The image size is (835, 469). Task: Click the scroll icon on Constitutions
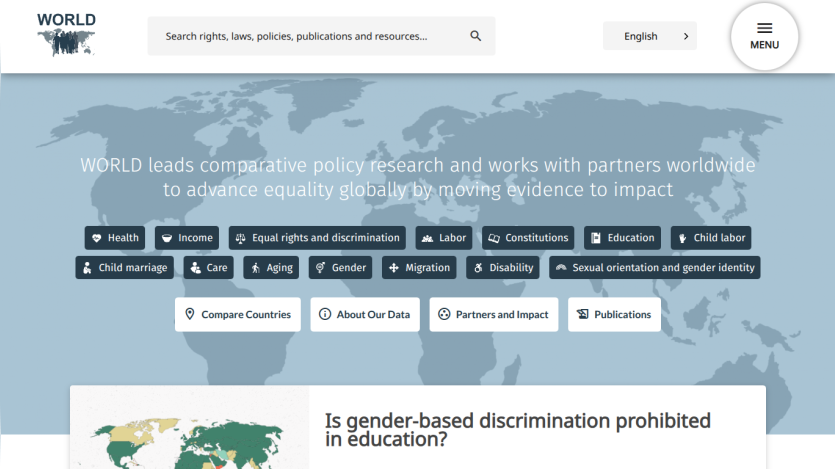(x=494, y=238)
